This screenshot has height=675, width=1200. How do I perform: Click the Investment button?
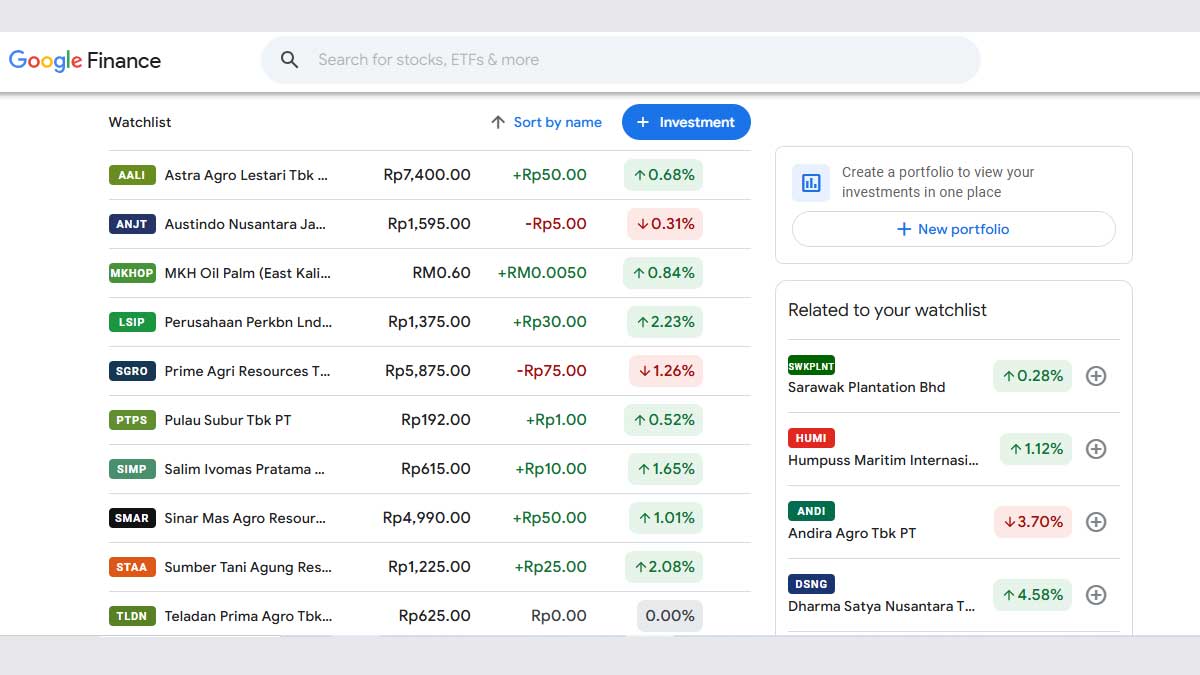click(686, 122)
